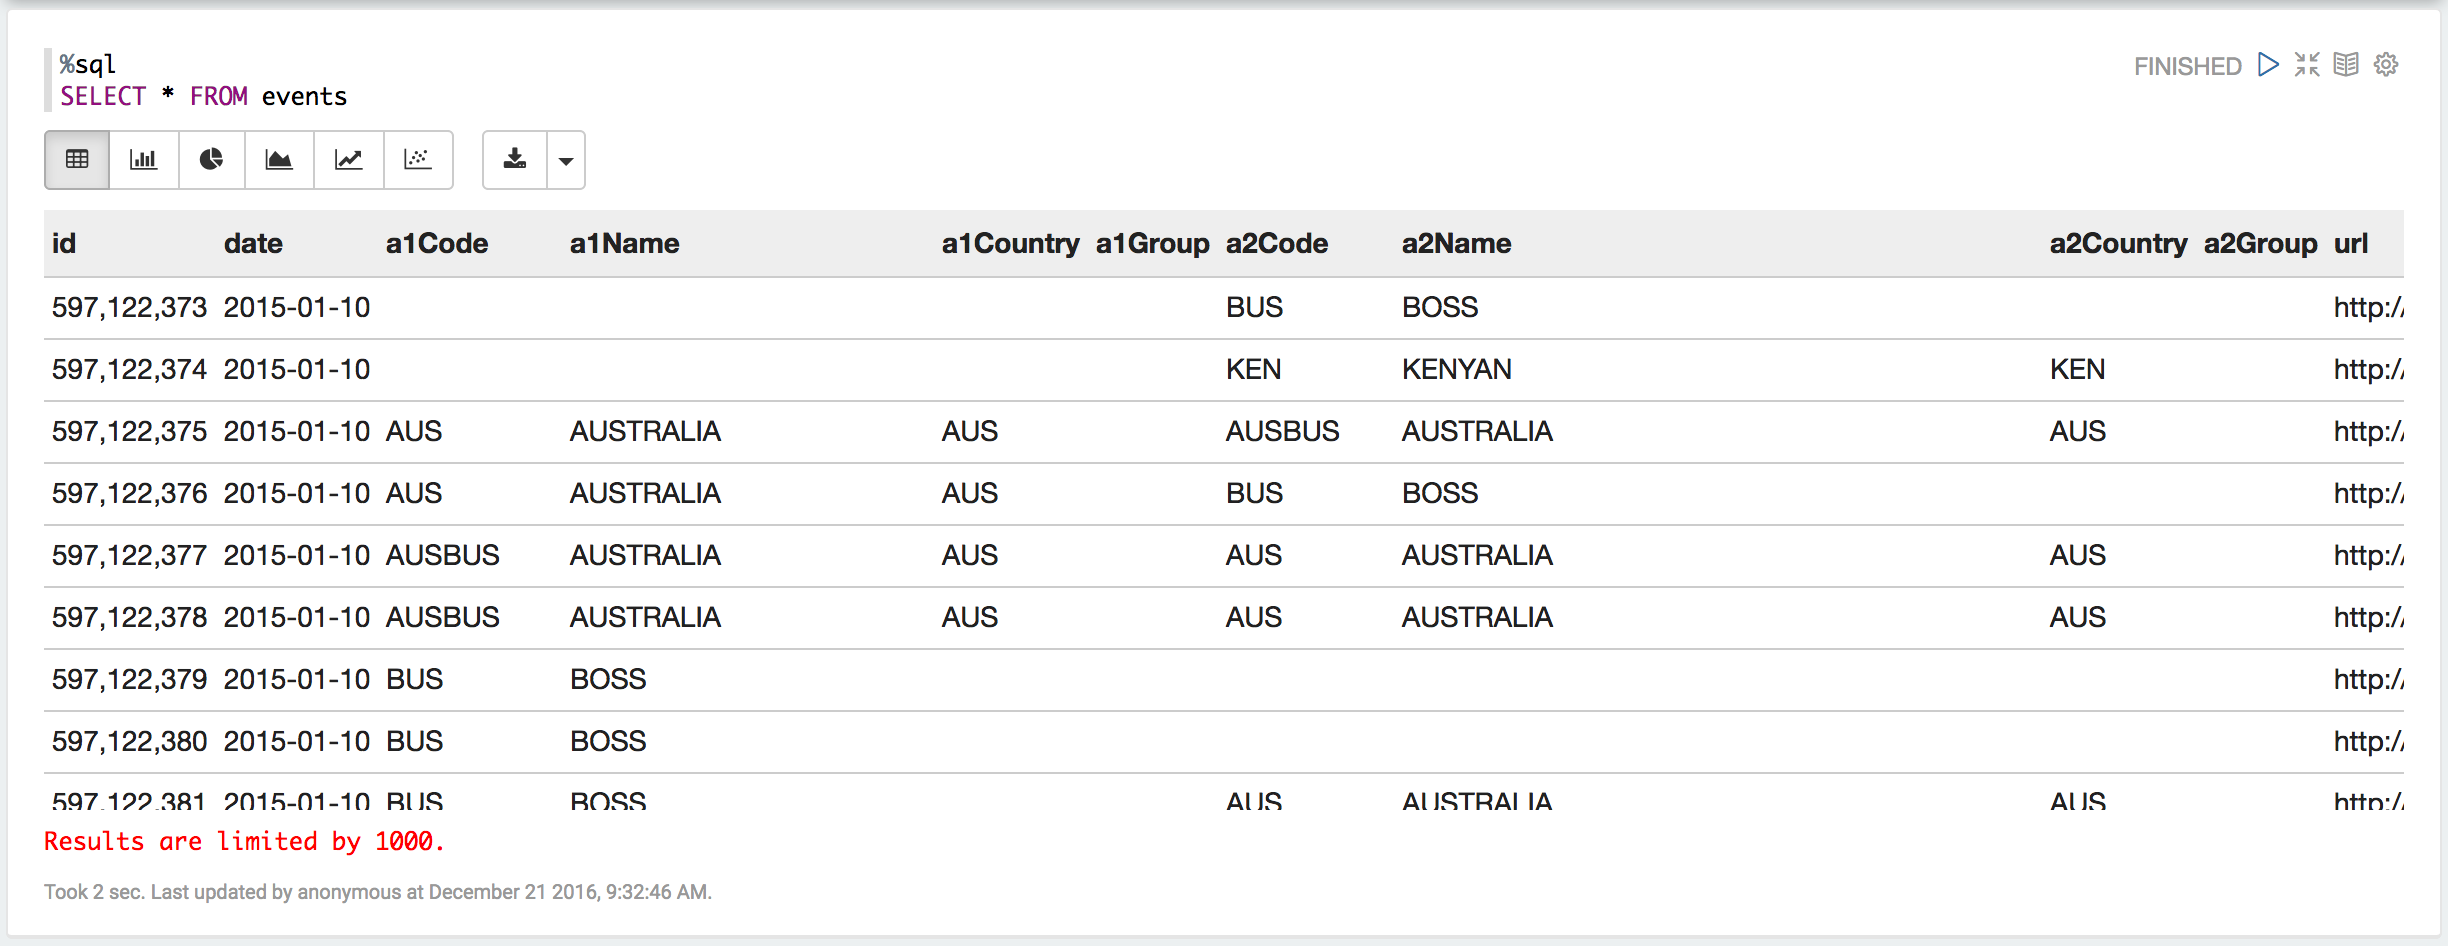This screenshot has height=946, width=2448.
Task: Open url link for row 597,122,375
Action: point(2367,431)
